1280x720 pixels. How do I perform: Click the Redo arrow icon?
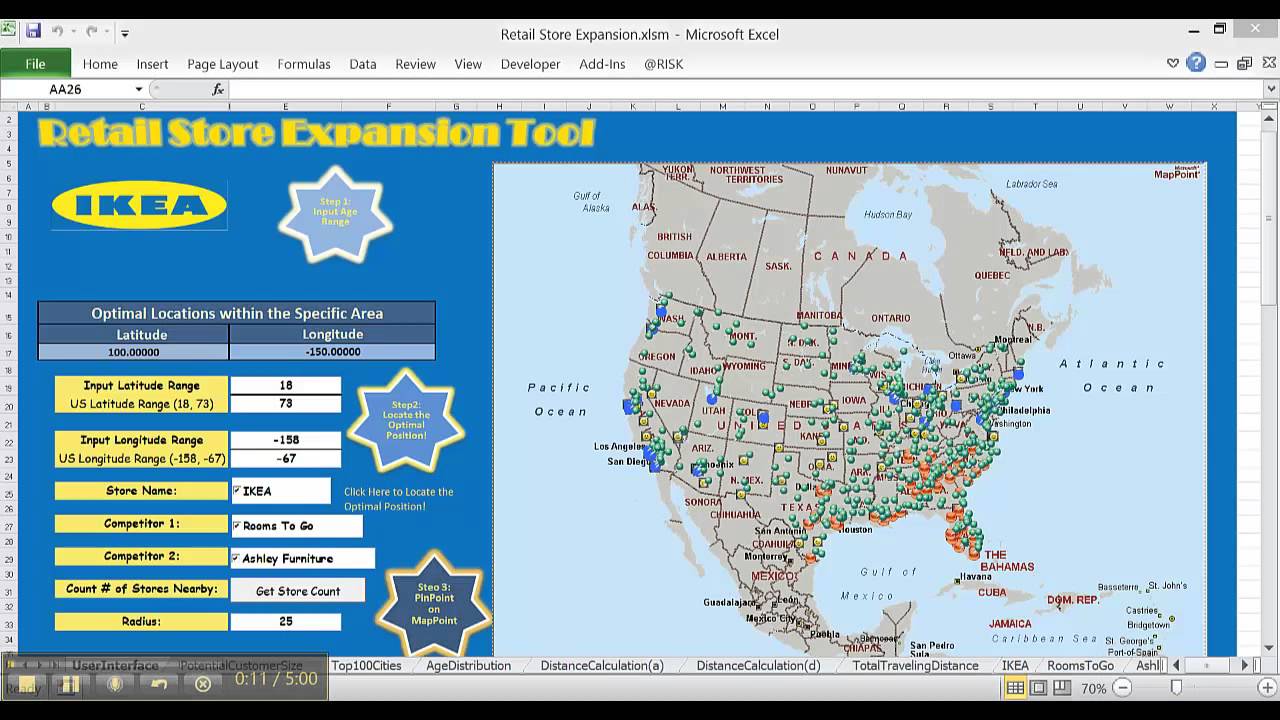point(91,32)
